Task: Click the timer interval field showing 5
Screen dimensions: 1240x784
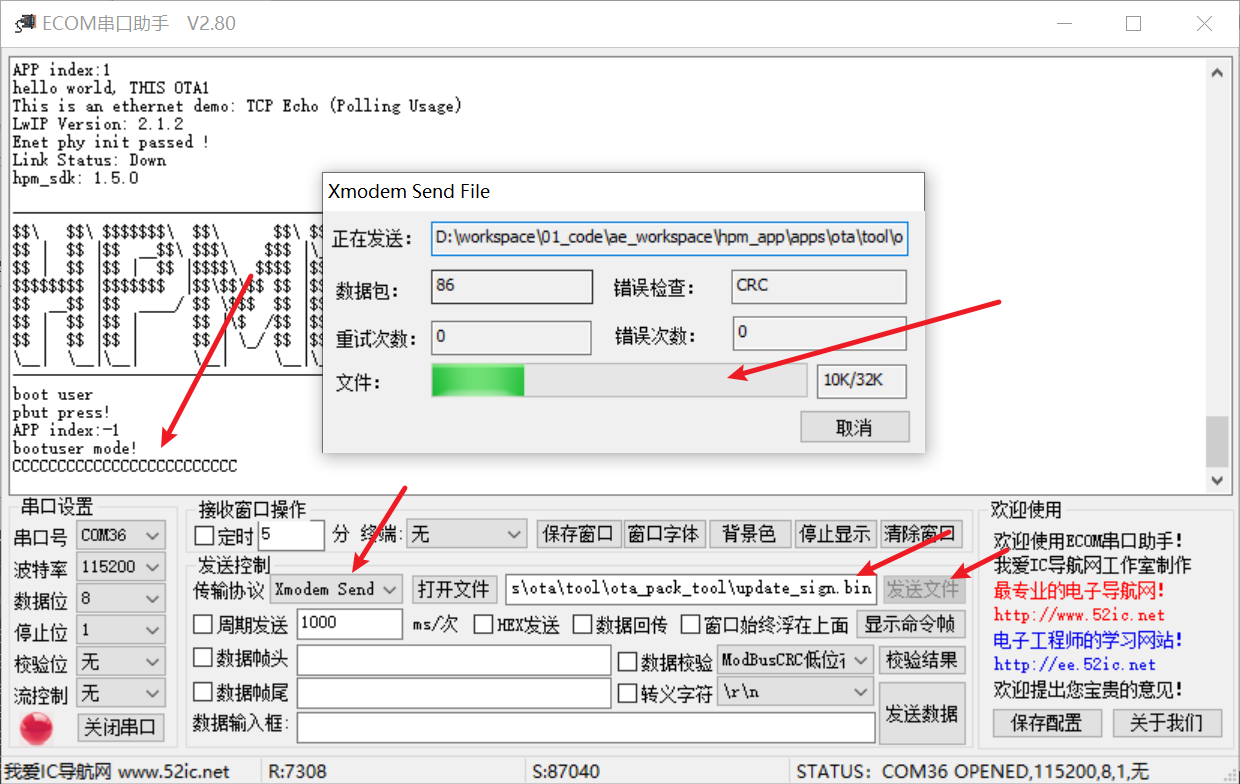Action: pyautogui.click(x=292, y=535)
